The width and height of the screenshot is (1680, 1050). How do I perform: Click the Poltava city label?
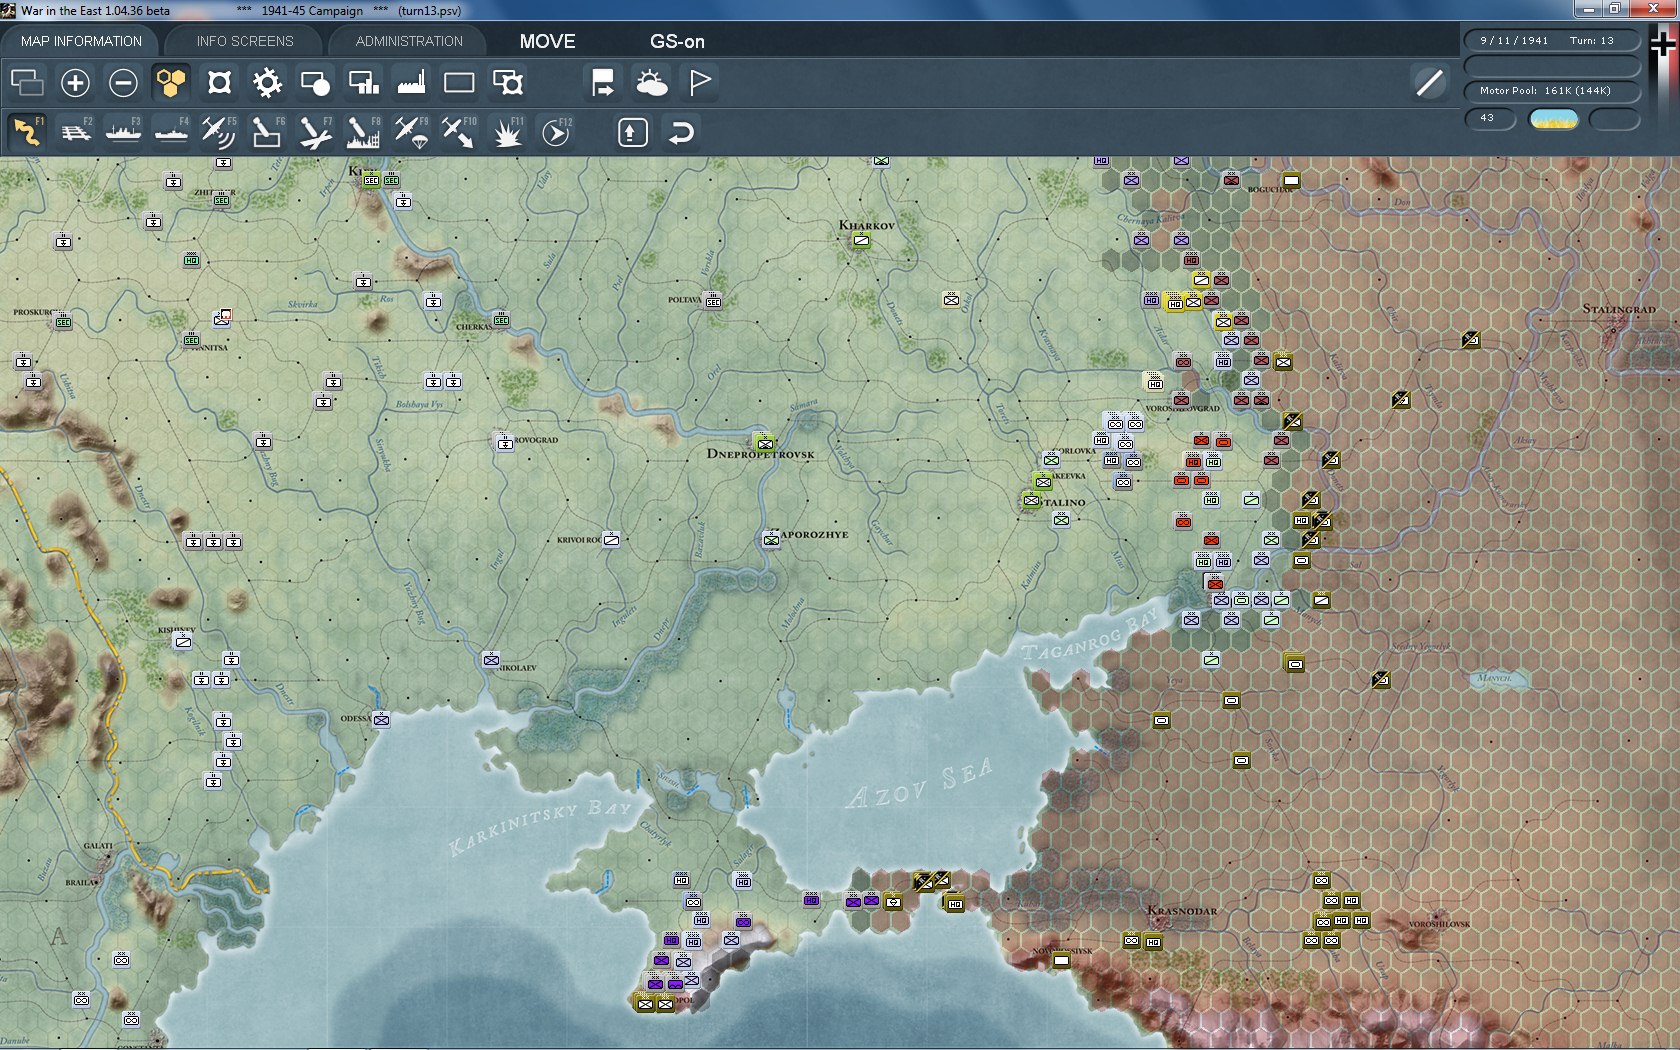(685, 299)
